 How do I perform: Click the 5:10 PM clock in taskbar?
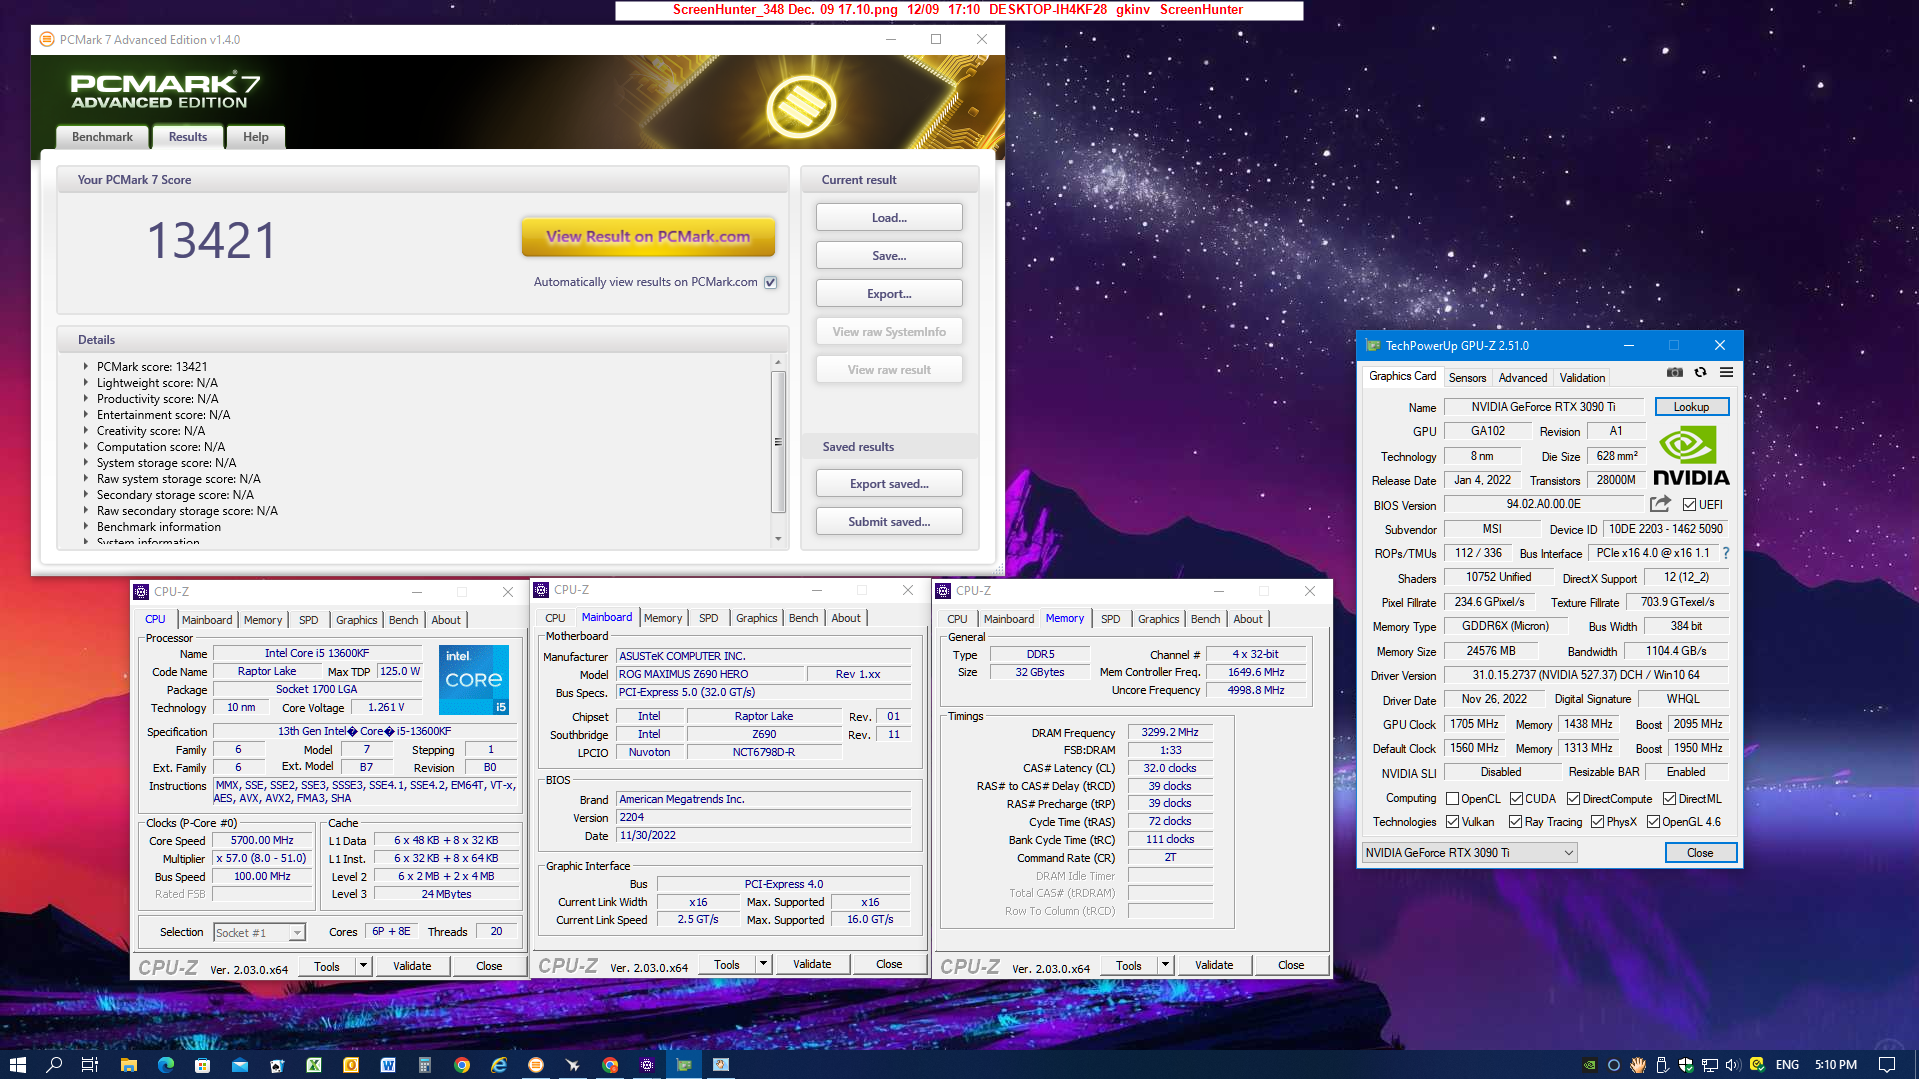pyautogui.click(x=1836, y=1065)
